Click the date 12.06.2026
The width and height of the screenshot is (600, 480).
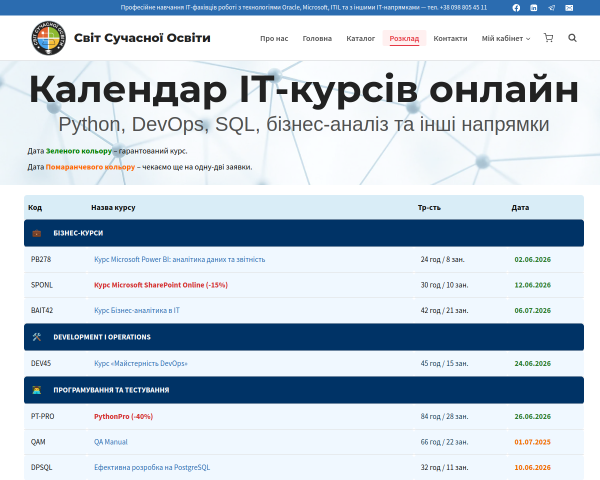pos(532,285)
